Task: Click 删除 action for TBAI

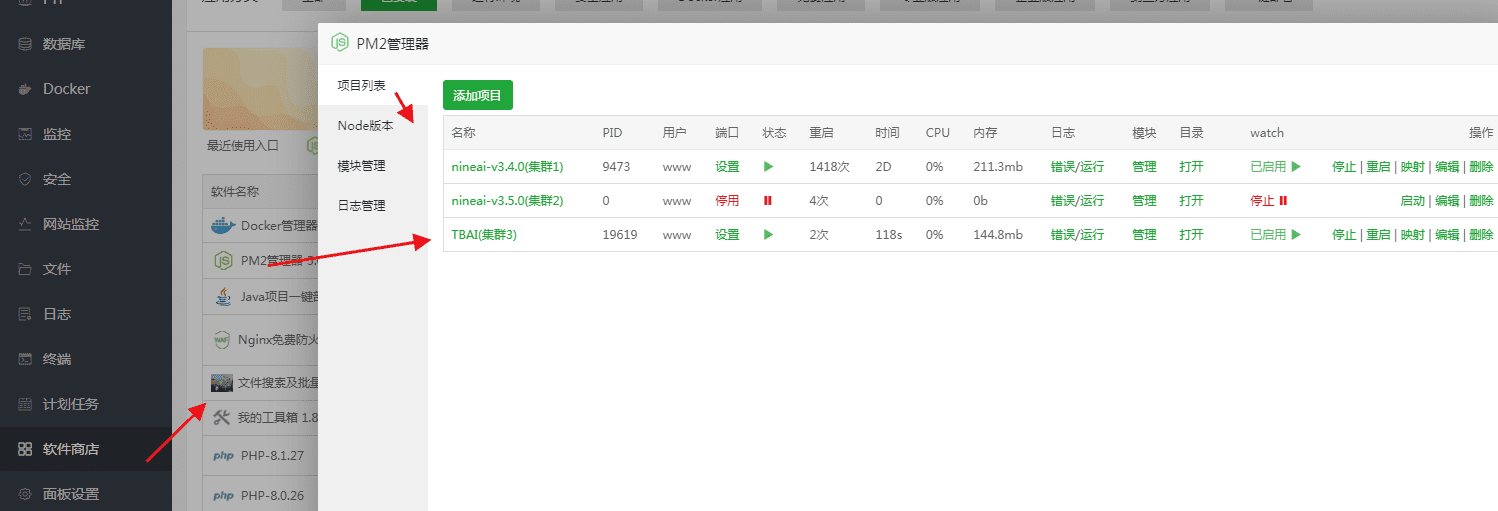Action: tap(1481, 235)
